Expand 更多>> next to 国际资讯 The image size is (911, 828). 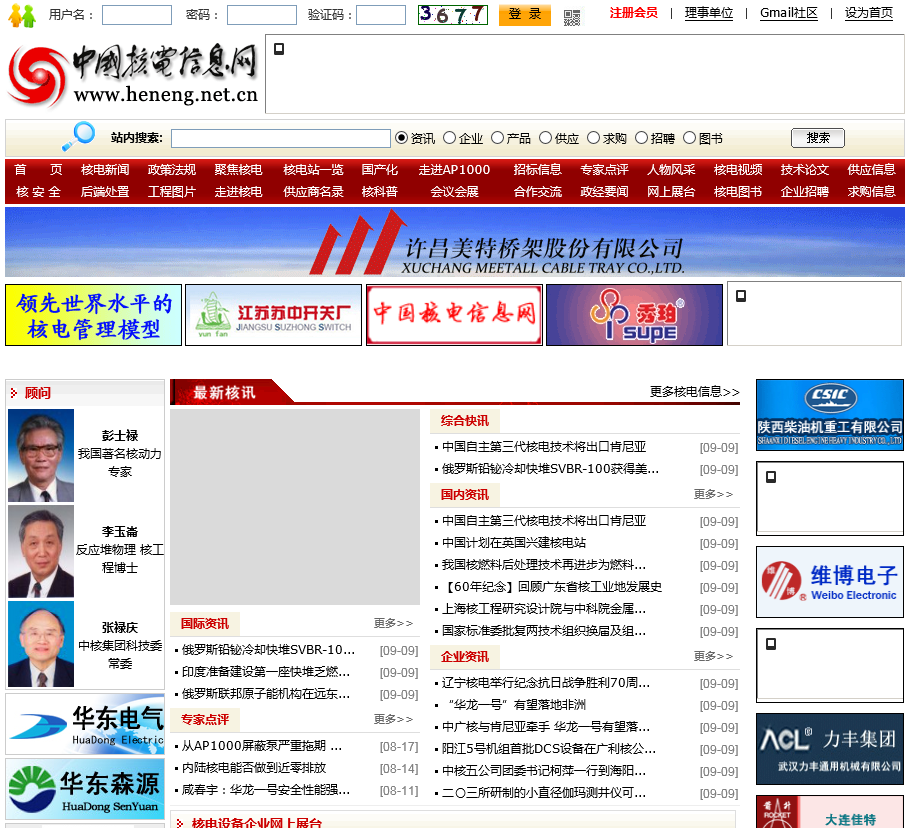point(393,623)
